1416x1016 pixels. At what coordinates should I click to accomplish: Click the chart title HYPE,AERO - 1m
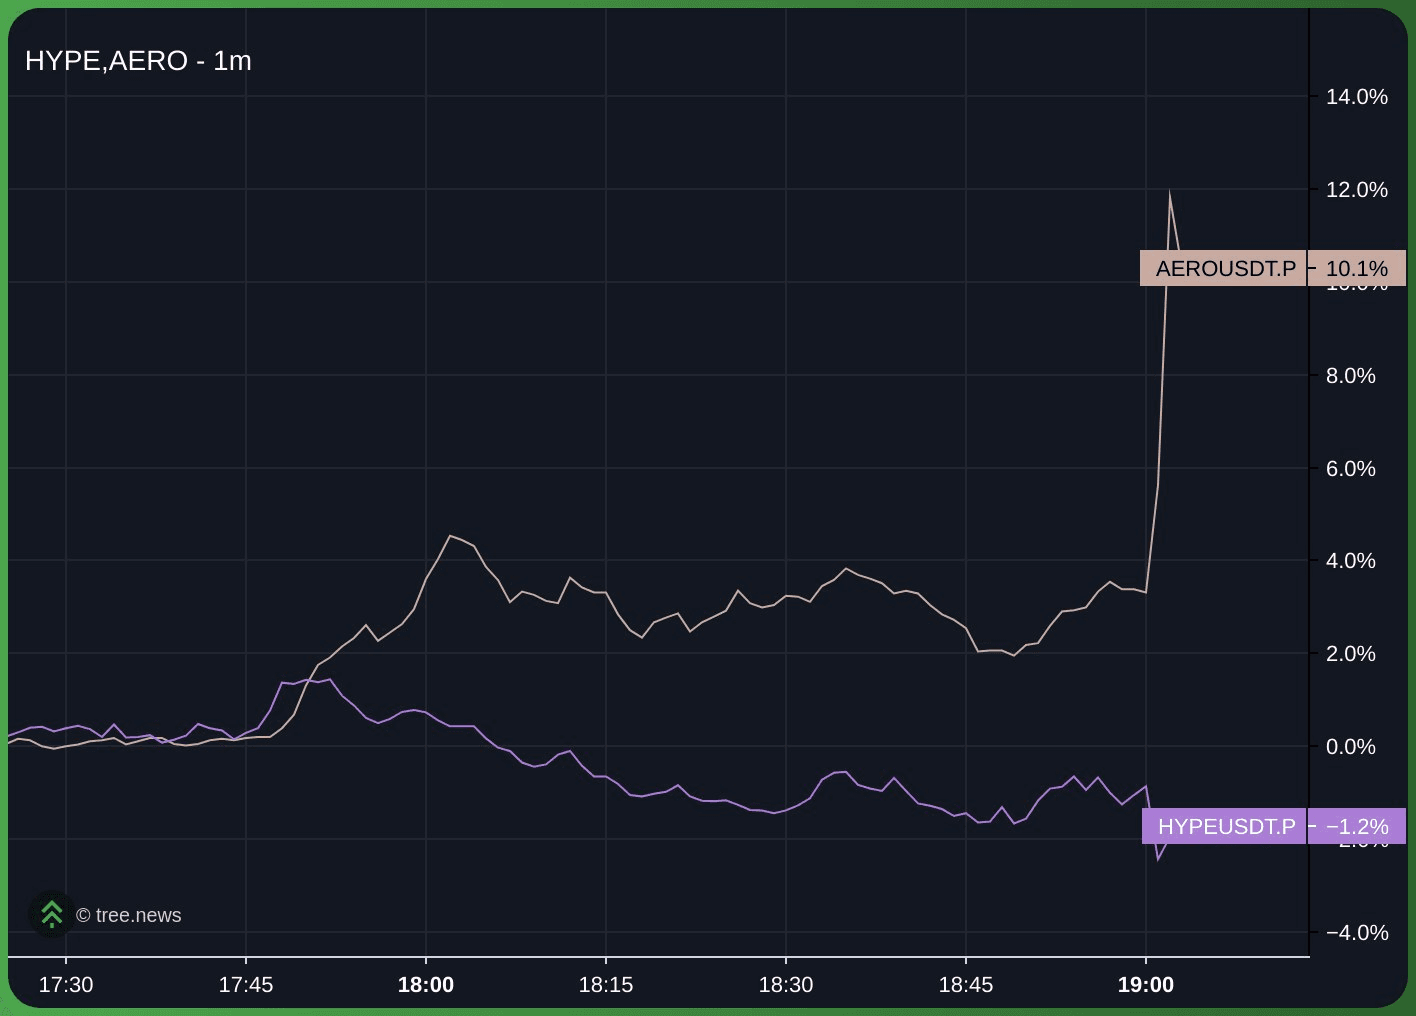(x=138, y=61)
